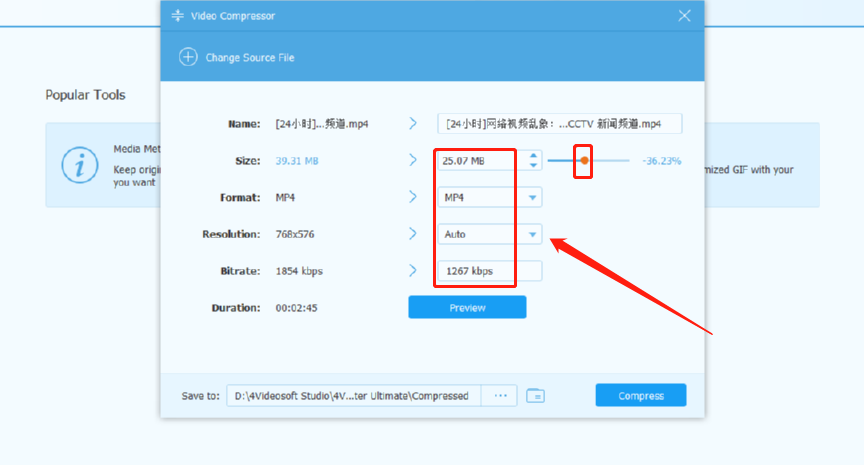Click the Popular Tools heading
Viewport: 867px width, 465px height.
[x=85, y=95]
